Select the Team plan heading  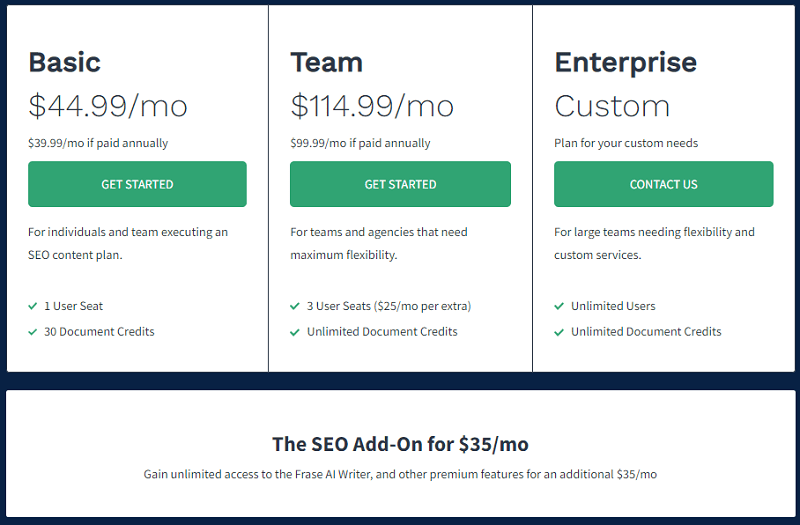coord(327,62)
